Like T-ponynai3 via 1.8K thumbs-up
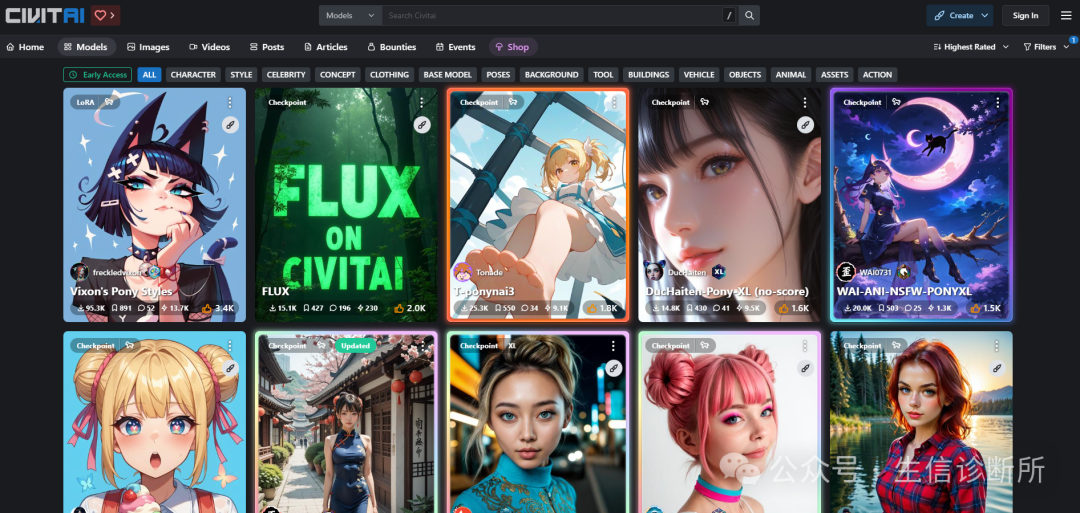Image resolution: width=1080 pixels, height=513 pixels. (601, 308)
